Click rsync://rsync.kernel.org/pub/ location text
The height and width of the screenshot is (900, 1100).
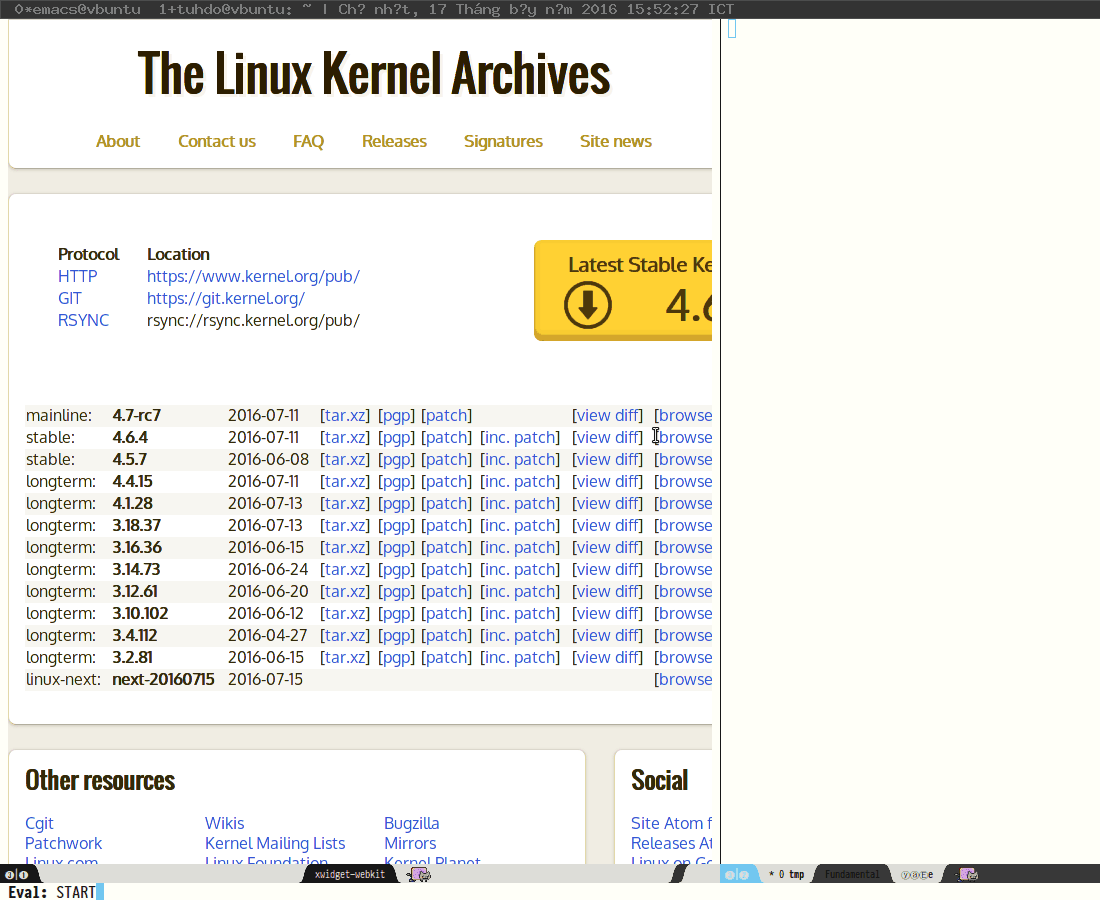tap(253, 321)
